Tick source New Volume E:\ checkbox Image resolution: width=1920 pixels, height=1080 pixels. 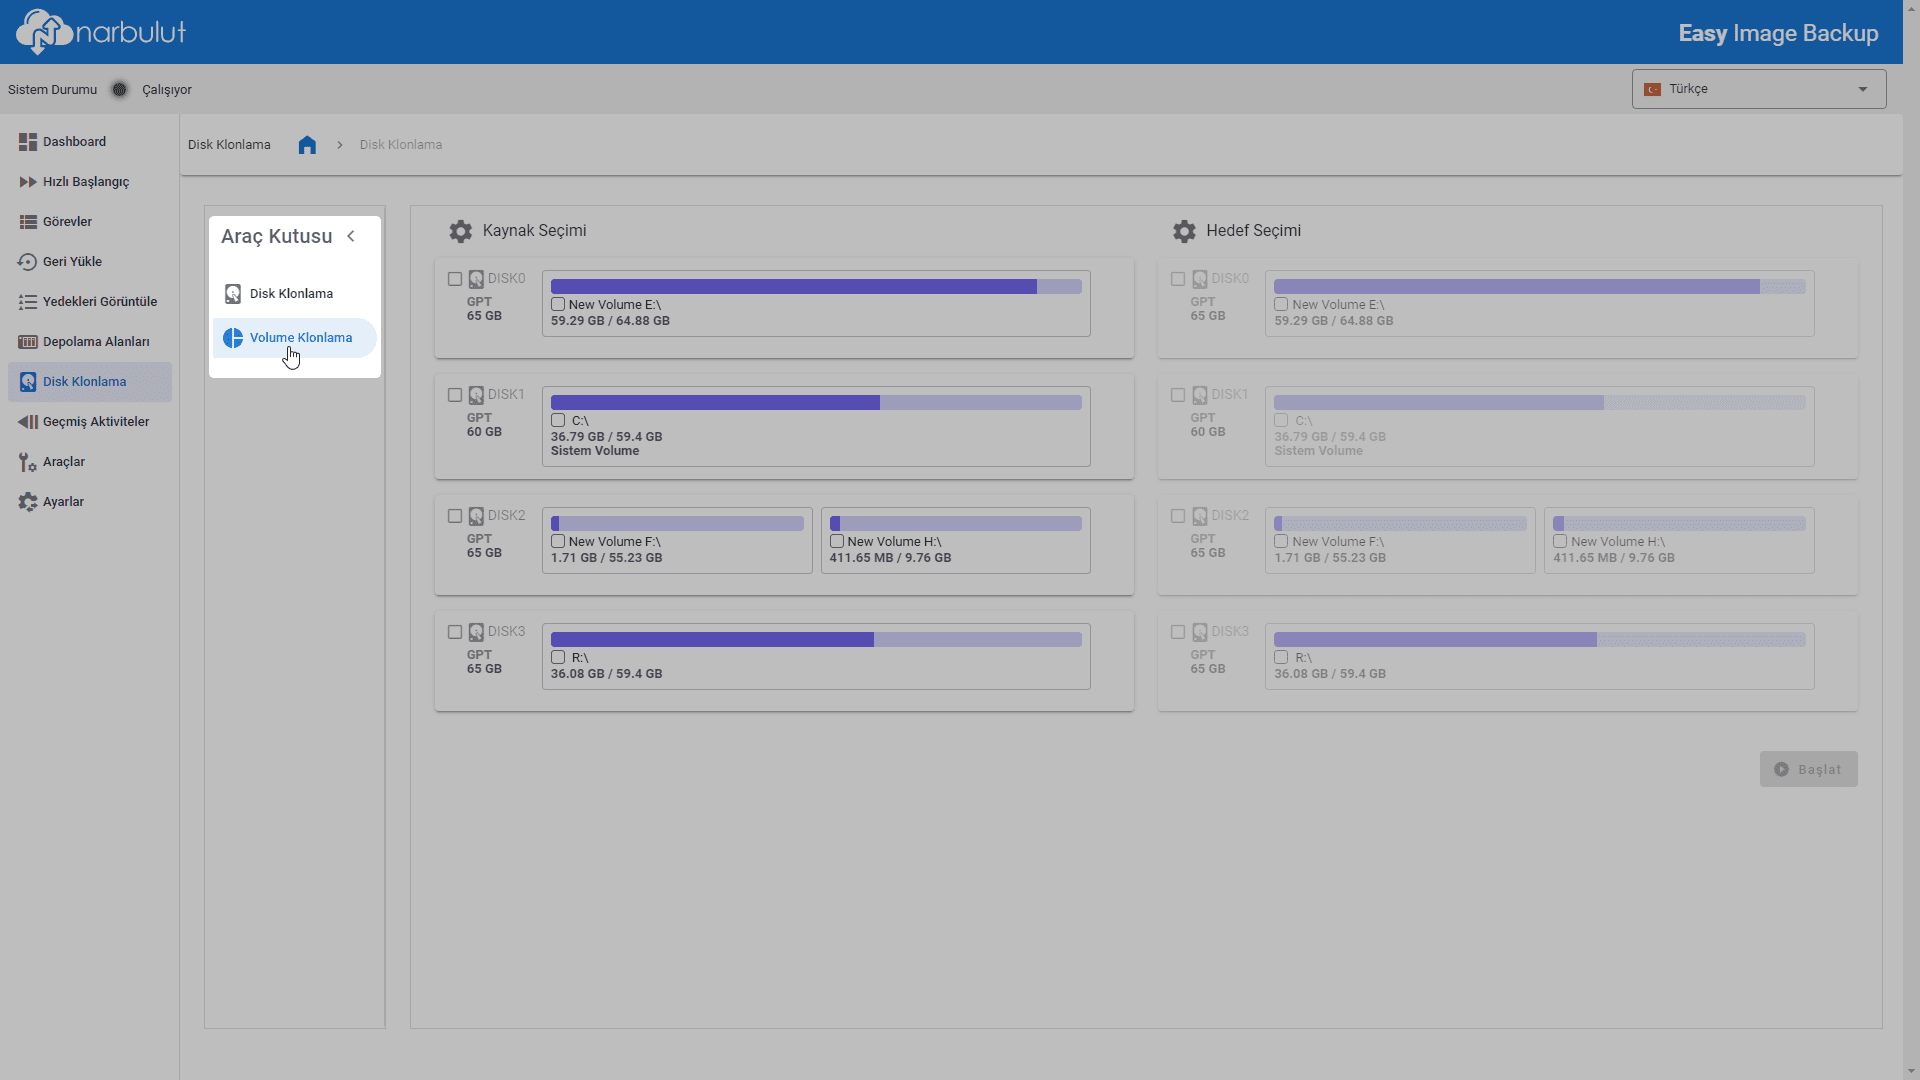[558, 305]
